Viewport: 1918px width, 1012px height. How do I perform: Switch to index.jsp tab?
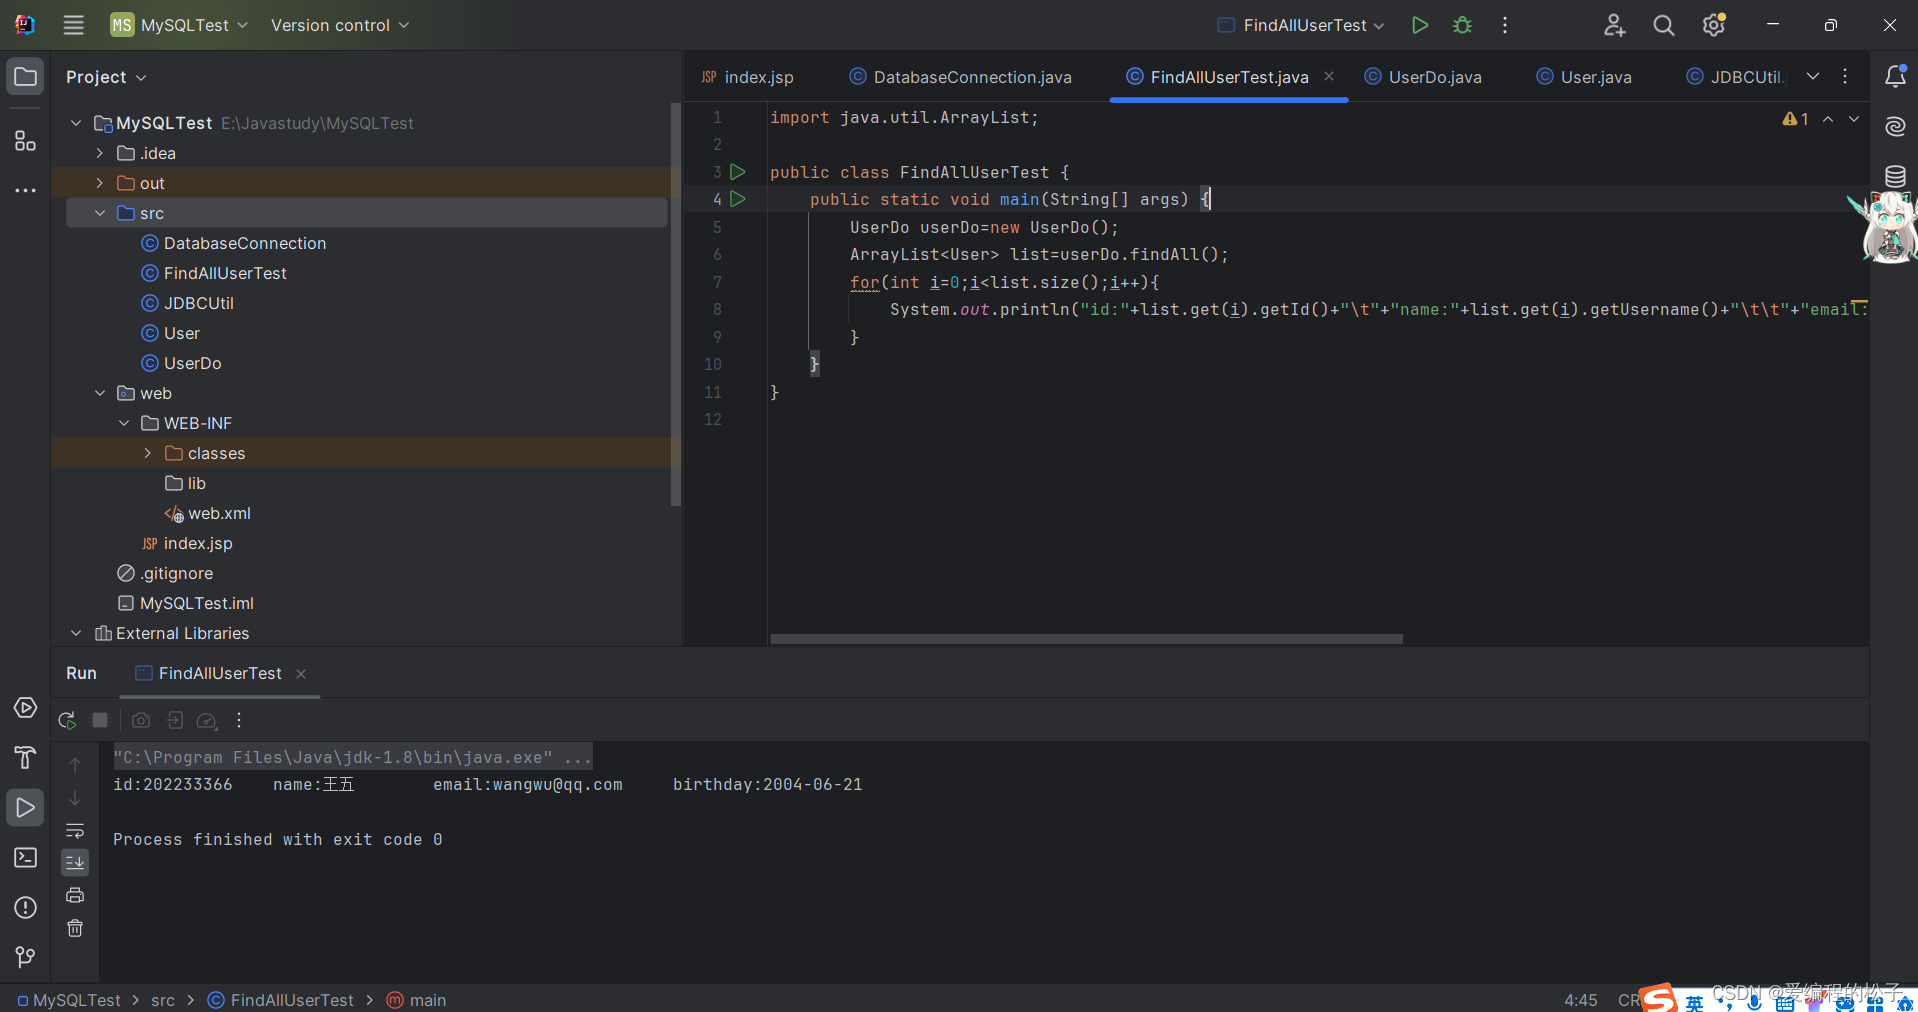[x=747, y=77]
